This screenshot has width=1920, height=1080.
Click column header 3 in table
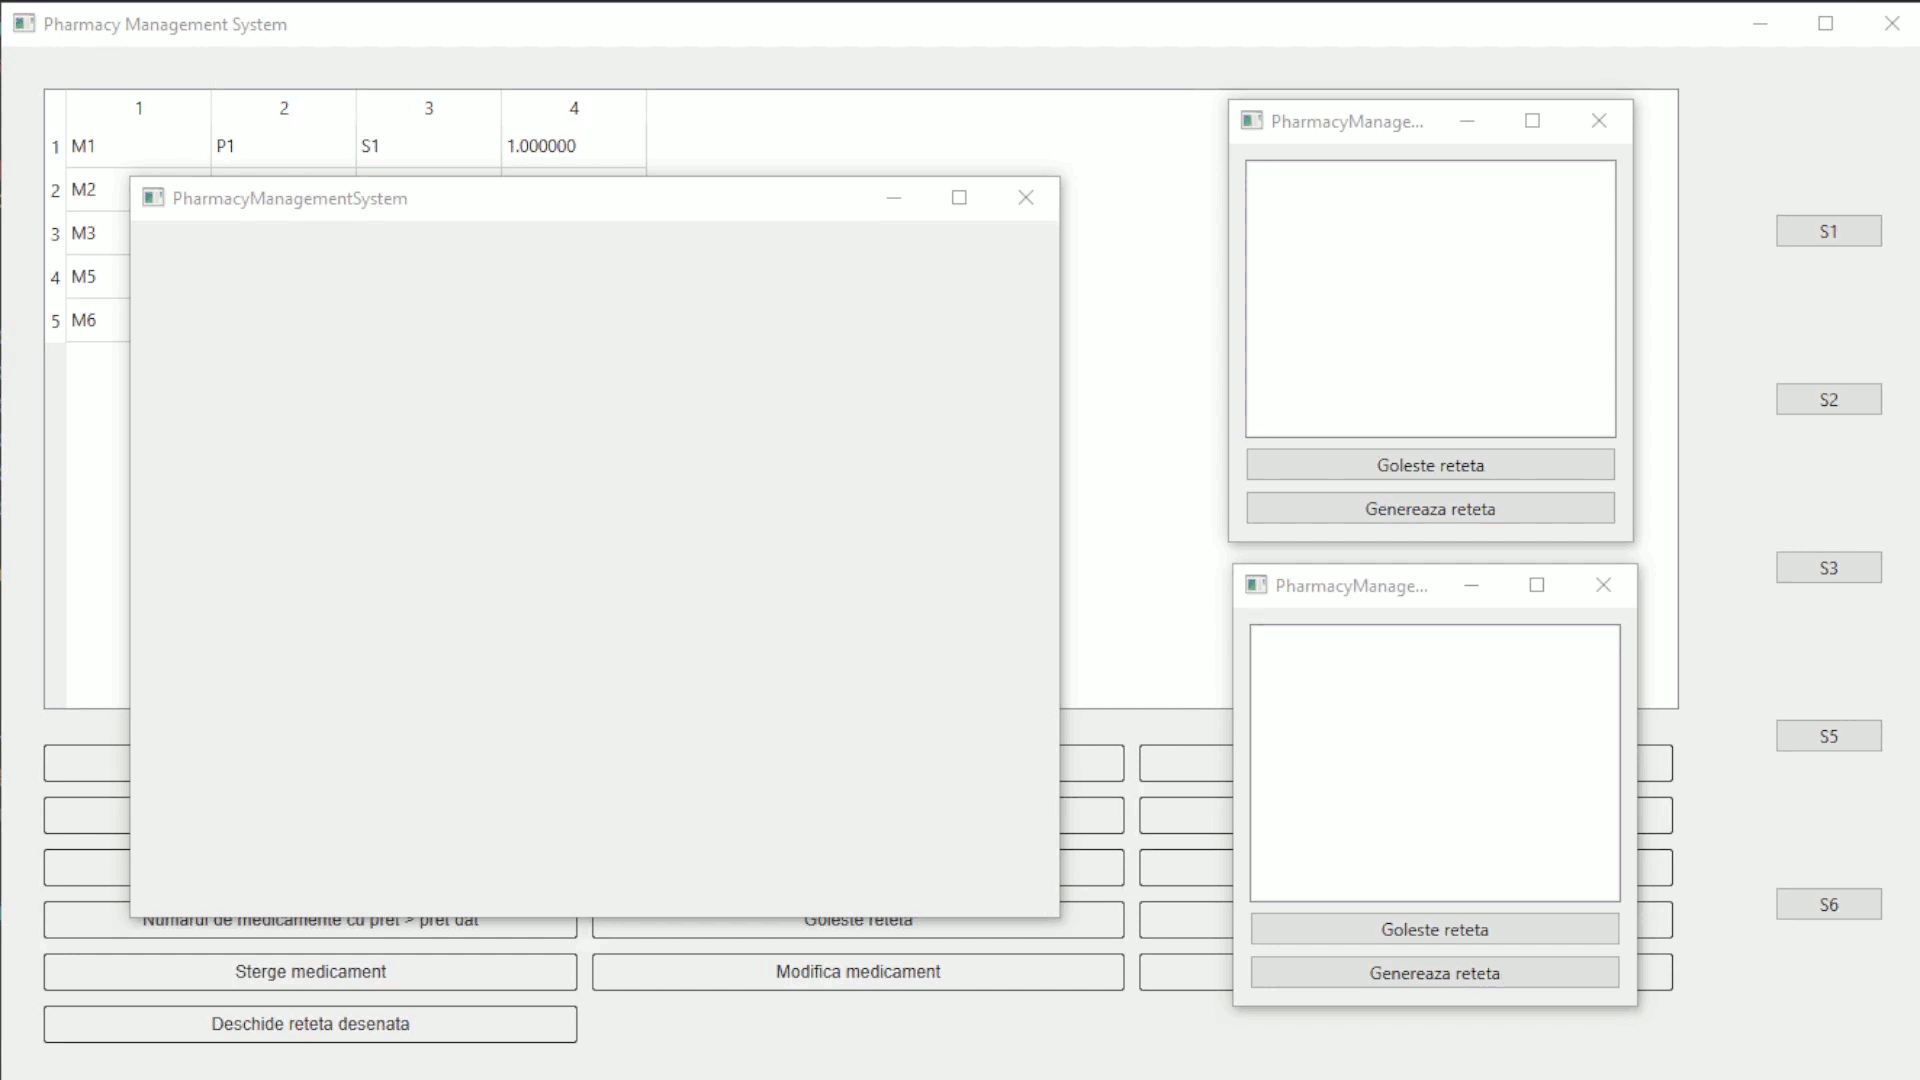[x=428, y=108]
